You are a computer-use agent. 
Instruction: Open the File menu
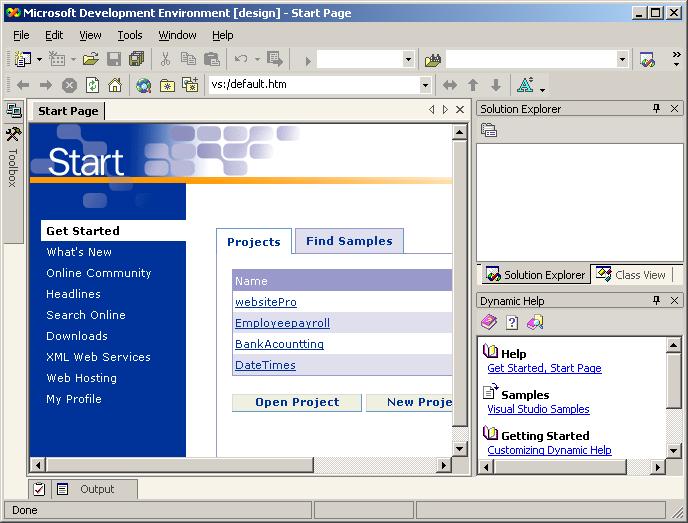(21, 35)
